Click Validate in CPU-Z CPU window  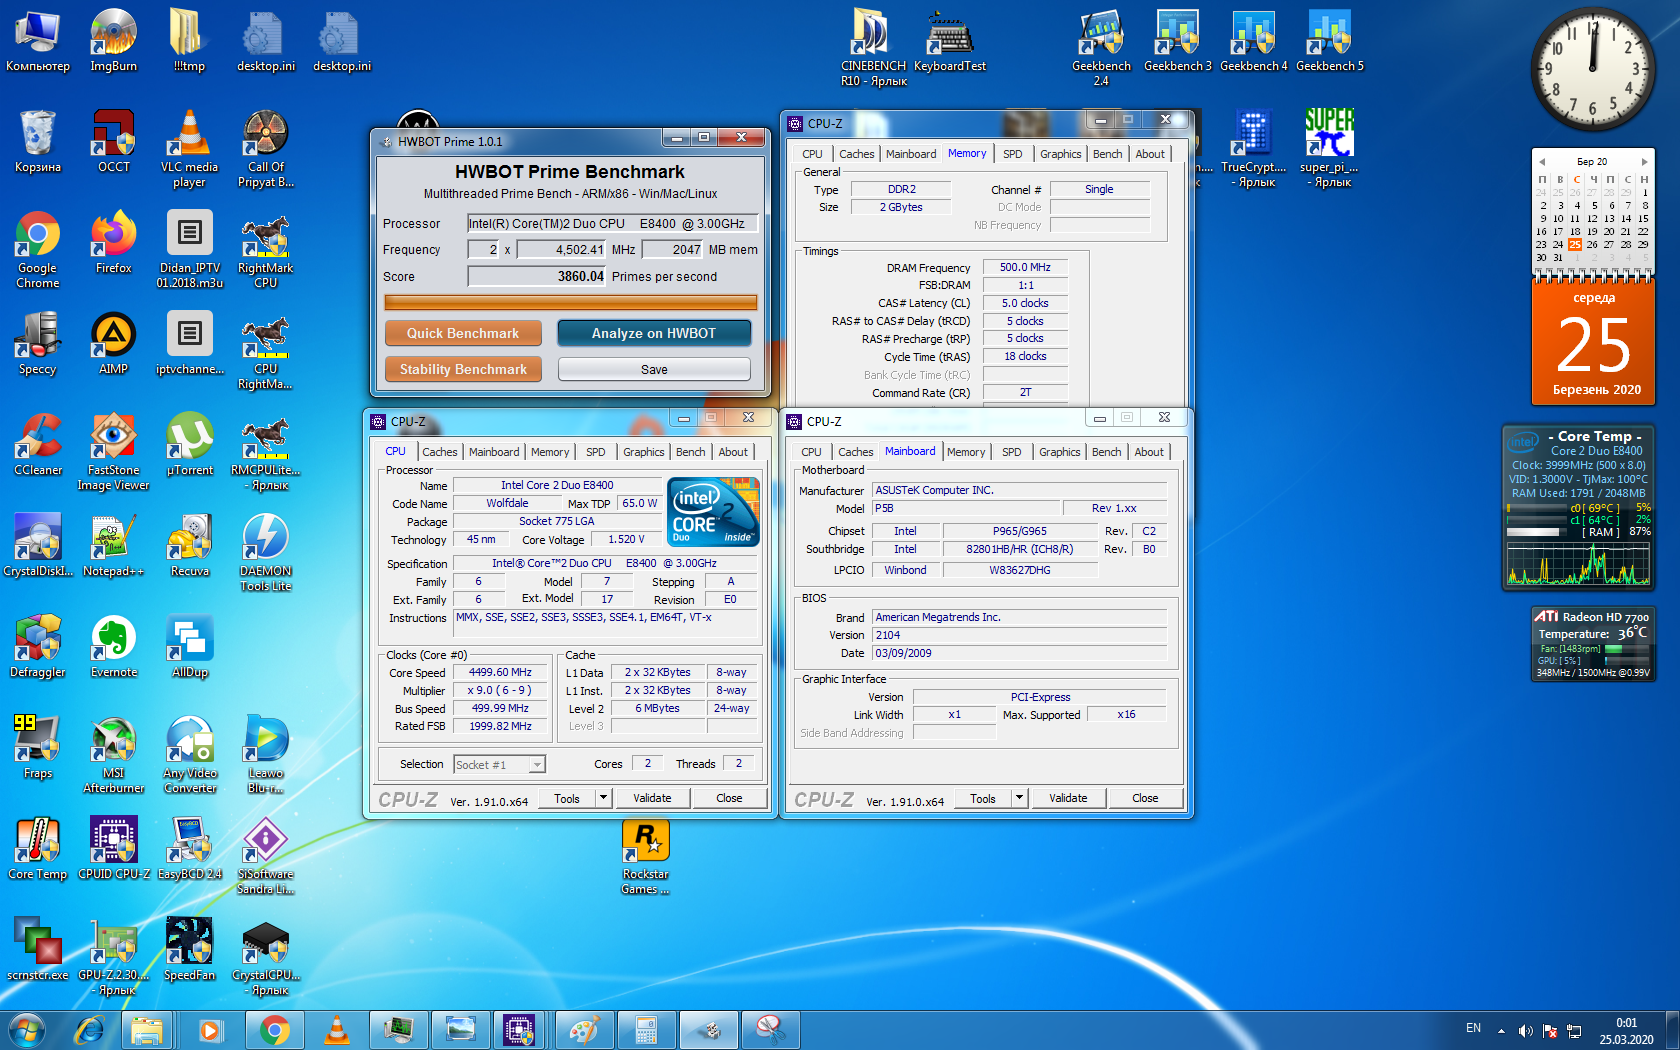pos(652,798)
